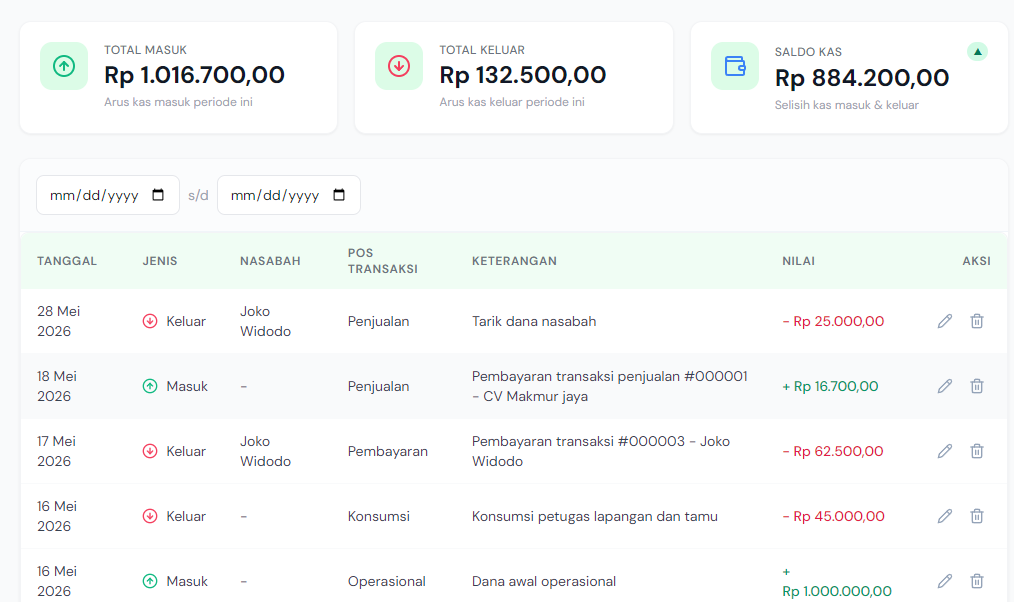Click the green triangle indicator on Saldo Kas

tap(977, 52)
